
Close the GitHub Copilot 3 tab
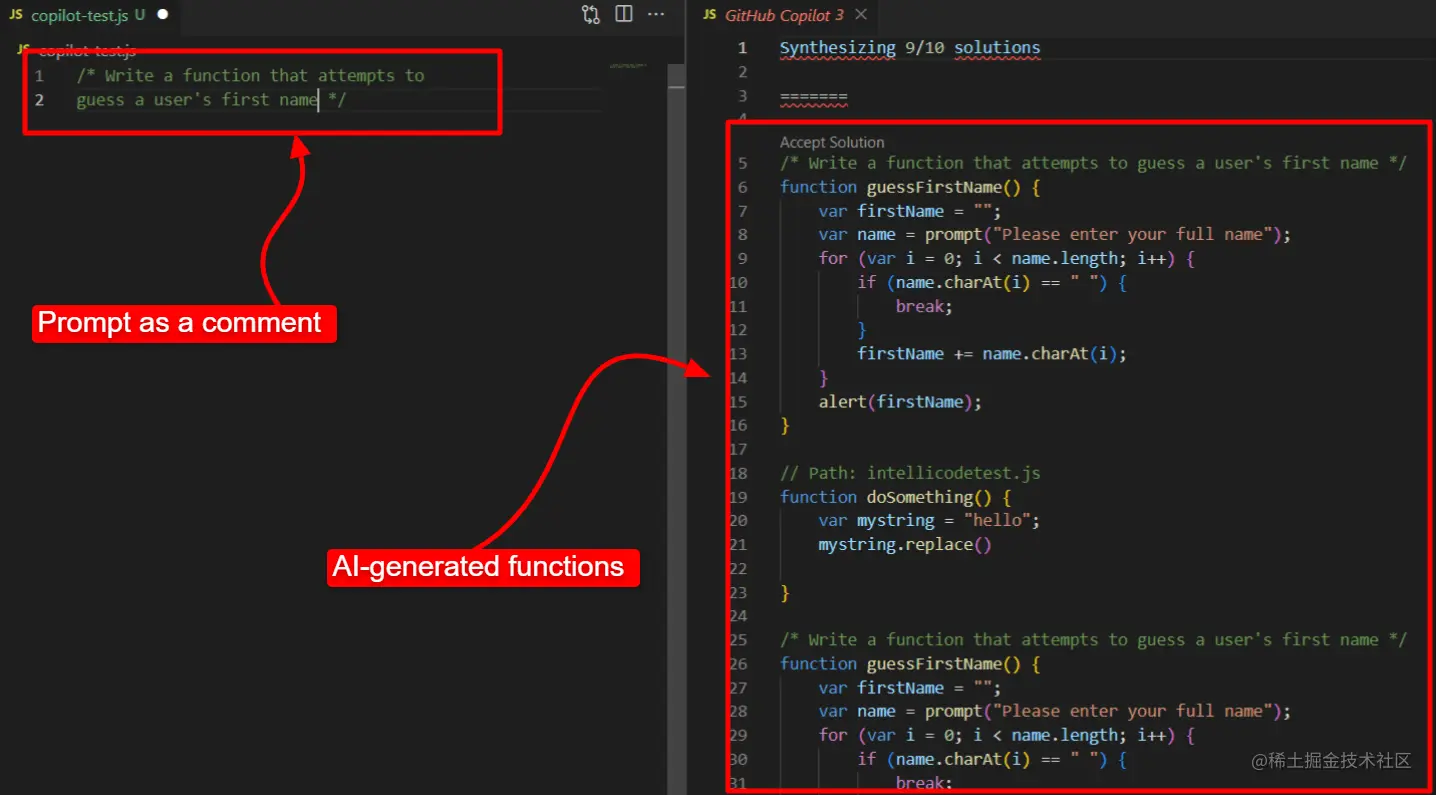861,15
